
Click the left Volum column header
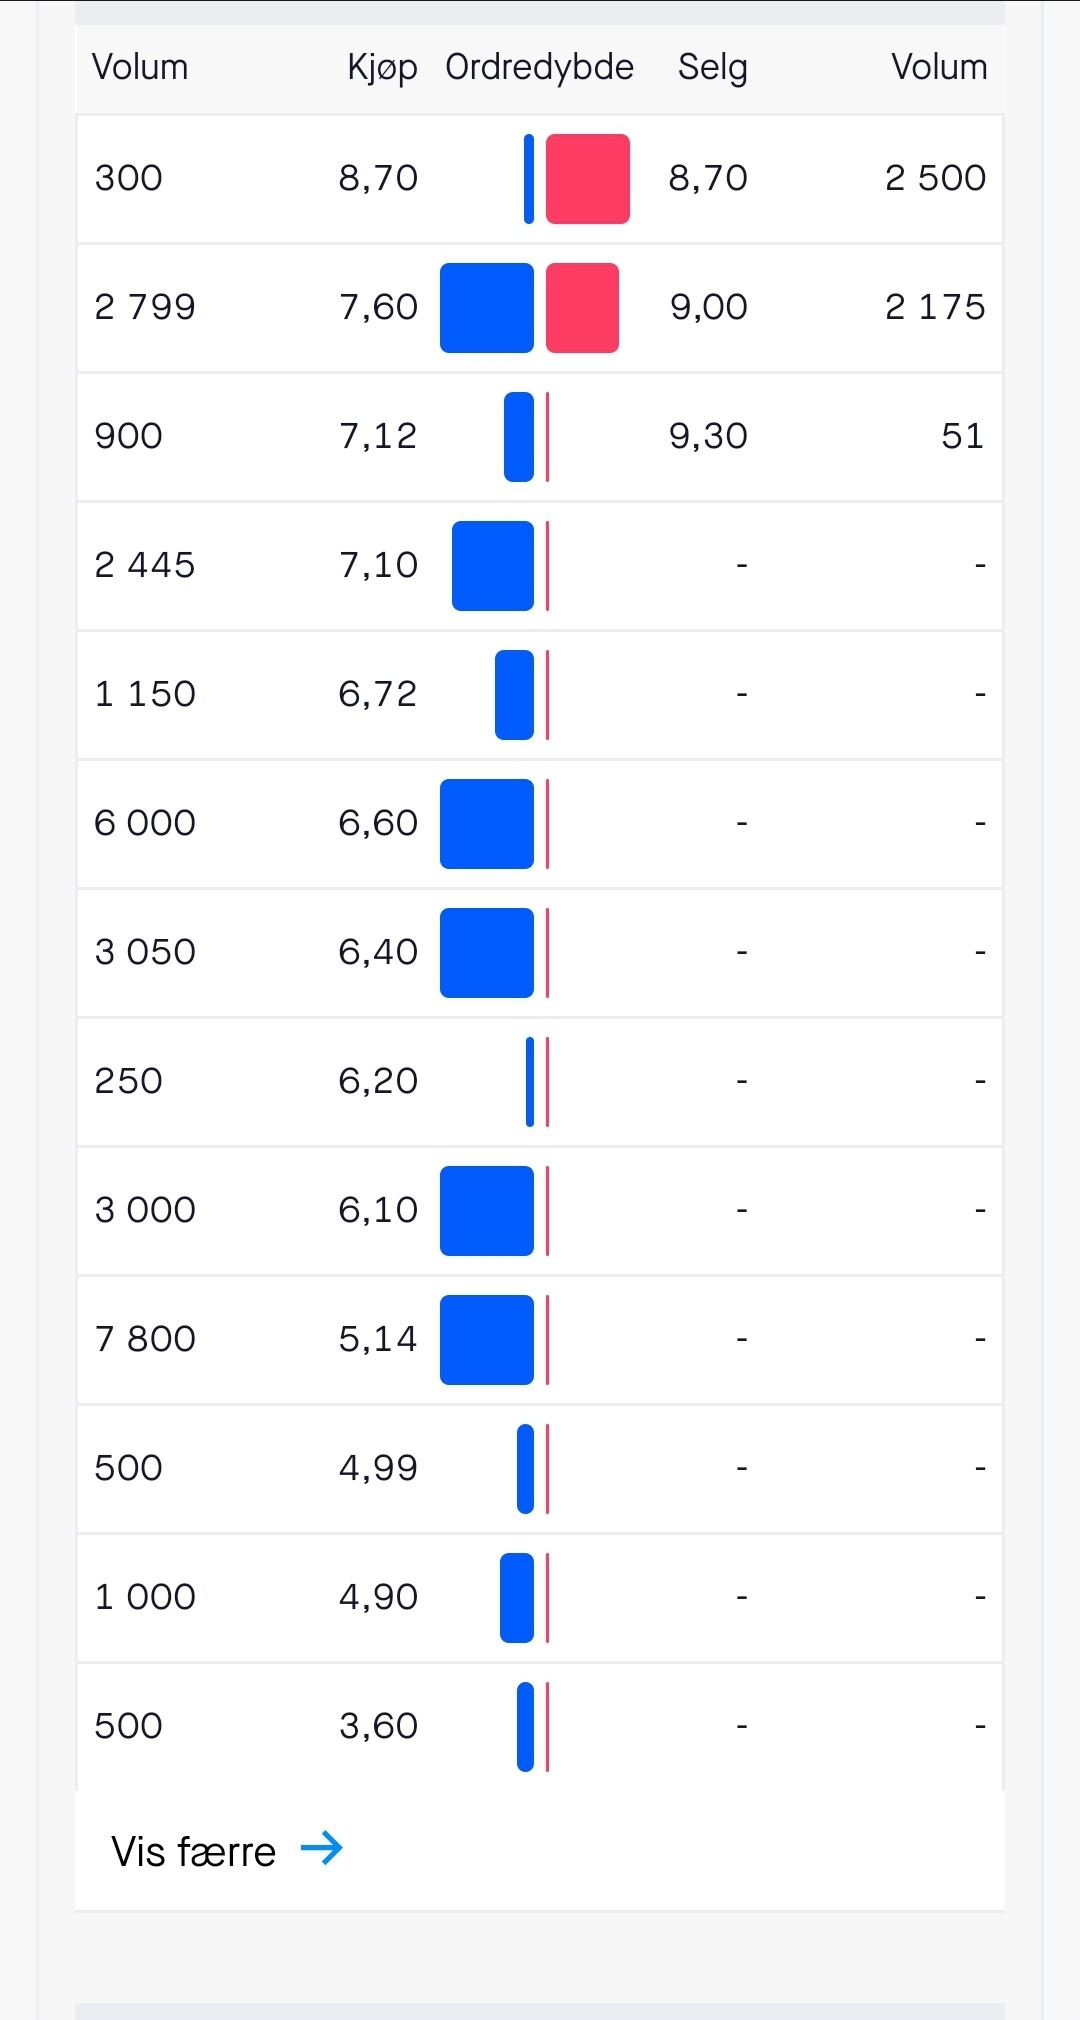[140, 67]
